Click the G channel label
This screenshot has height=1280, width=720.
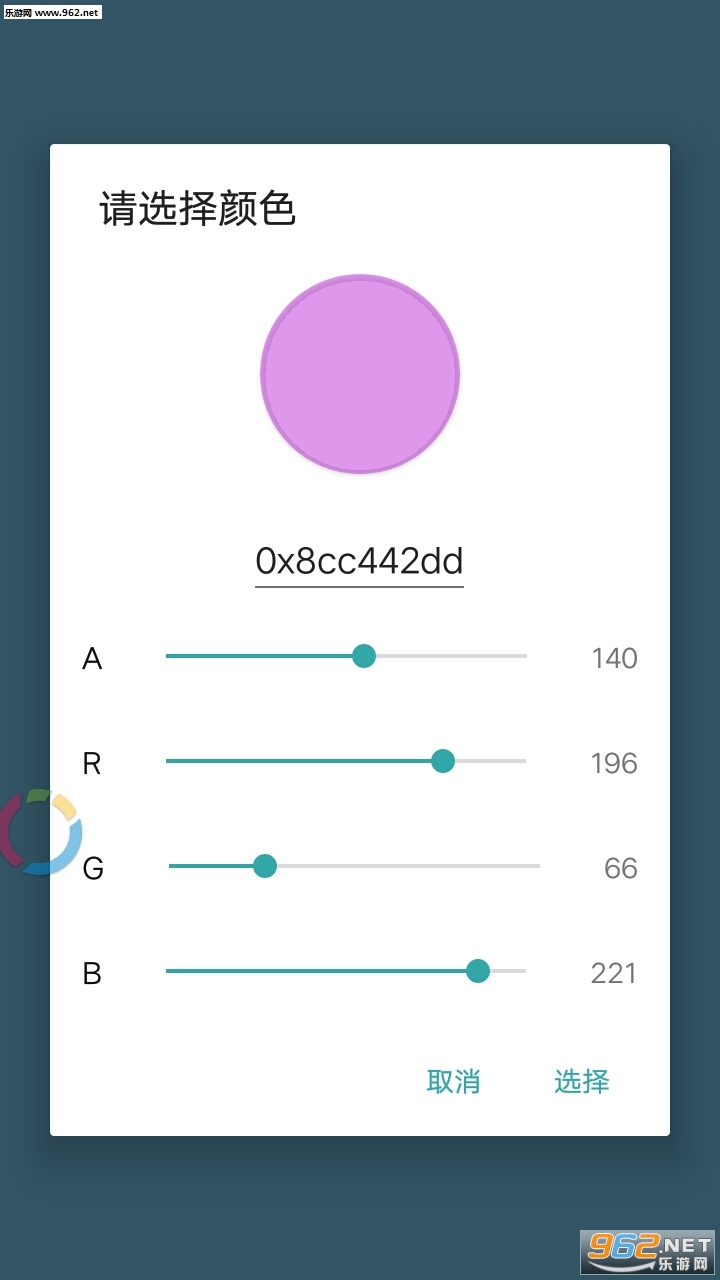point(92,868)
